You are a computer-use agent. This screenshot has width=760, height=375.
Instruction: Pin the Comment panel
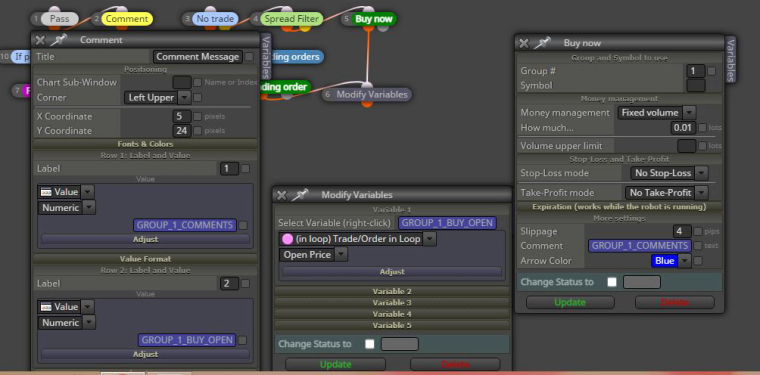tap(58, 40)
